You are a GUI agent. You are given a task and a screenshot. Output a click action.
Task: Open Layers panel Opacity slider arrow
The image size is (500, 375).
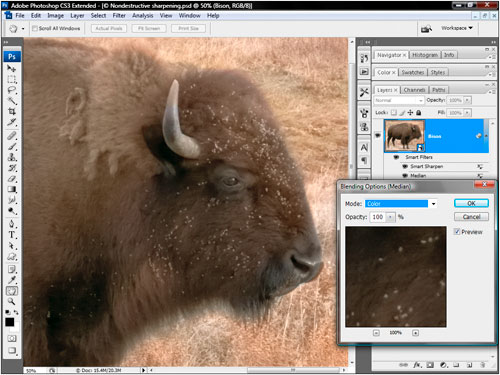point(467,100)
